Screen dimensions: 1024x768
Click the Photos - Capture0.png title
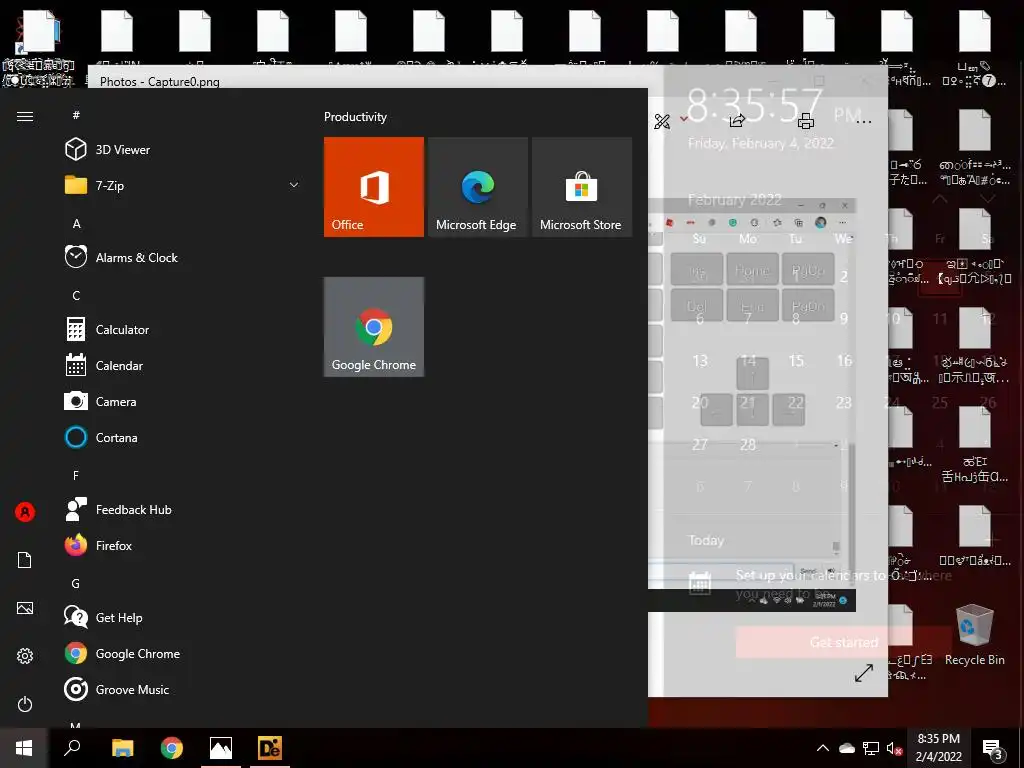click(159, 82)
